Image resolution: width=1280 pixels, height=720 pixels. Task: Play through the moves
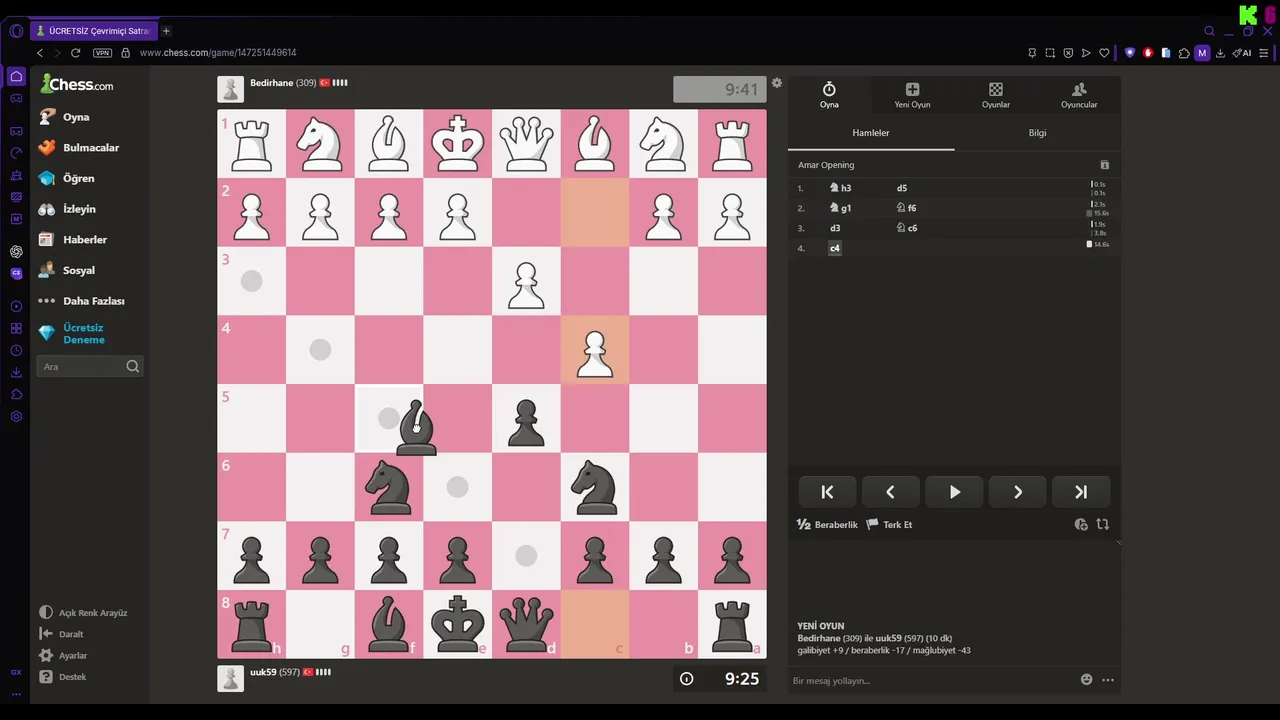tap(954, 492)
